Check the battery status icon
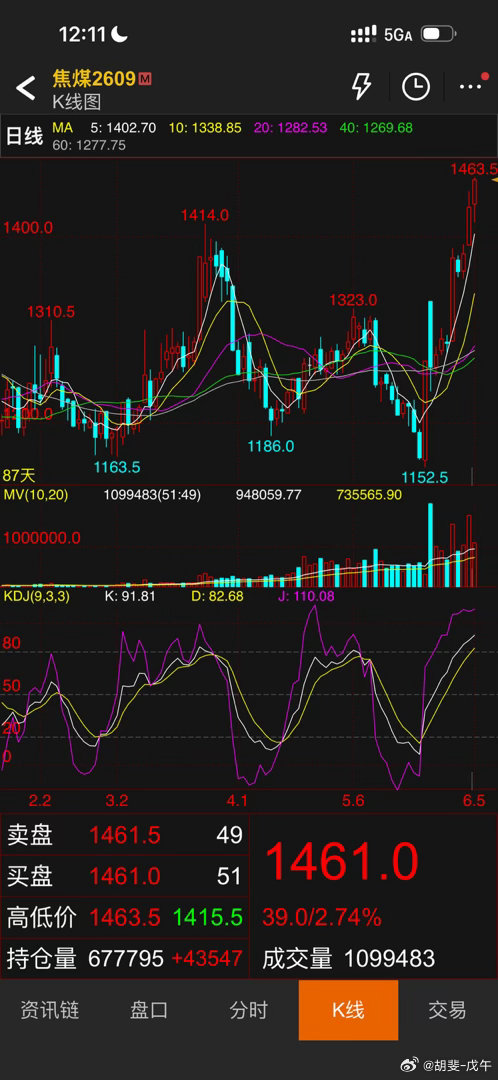The width and height of the screenshot is (498, 1080). click(438, 34)
